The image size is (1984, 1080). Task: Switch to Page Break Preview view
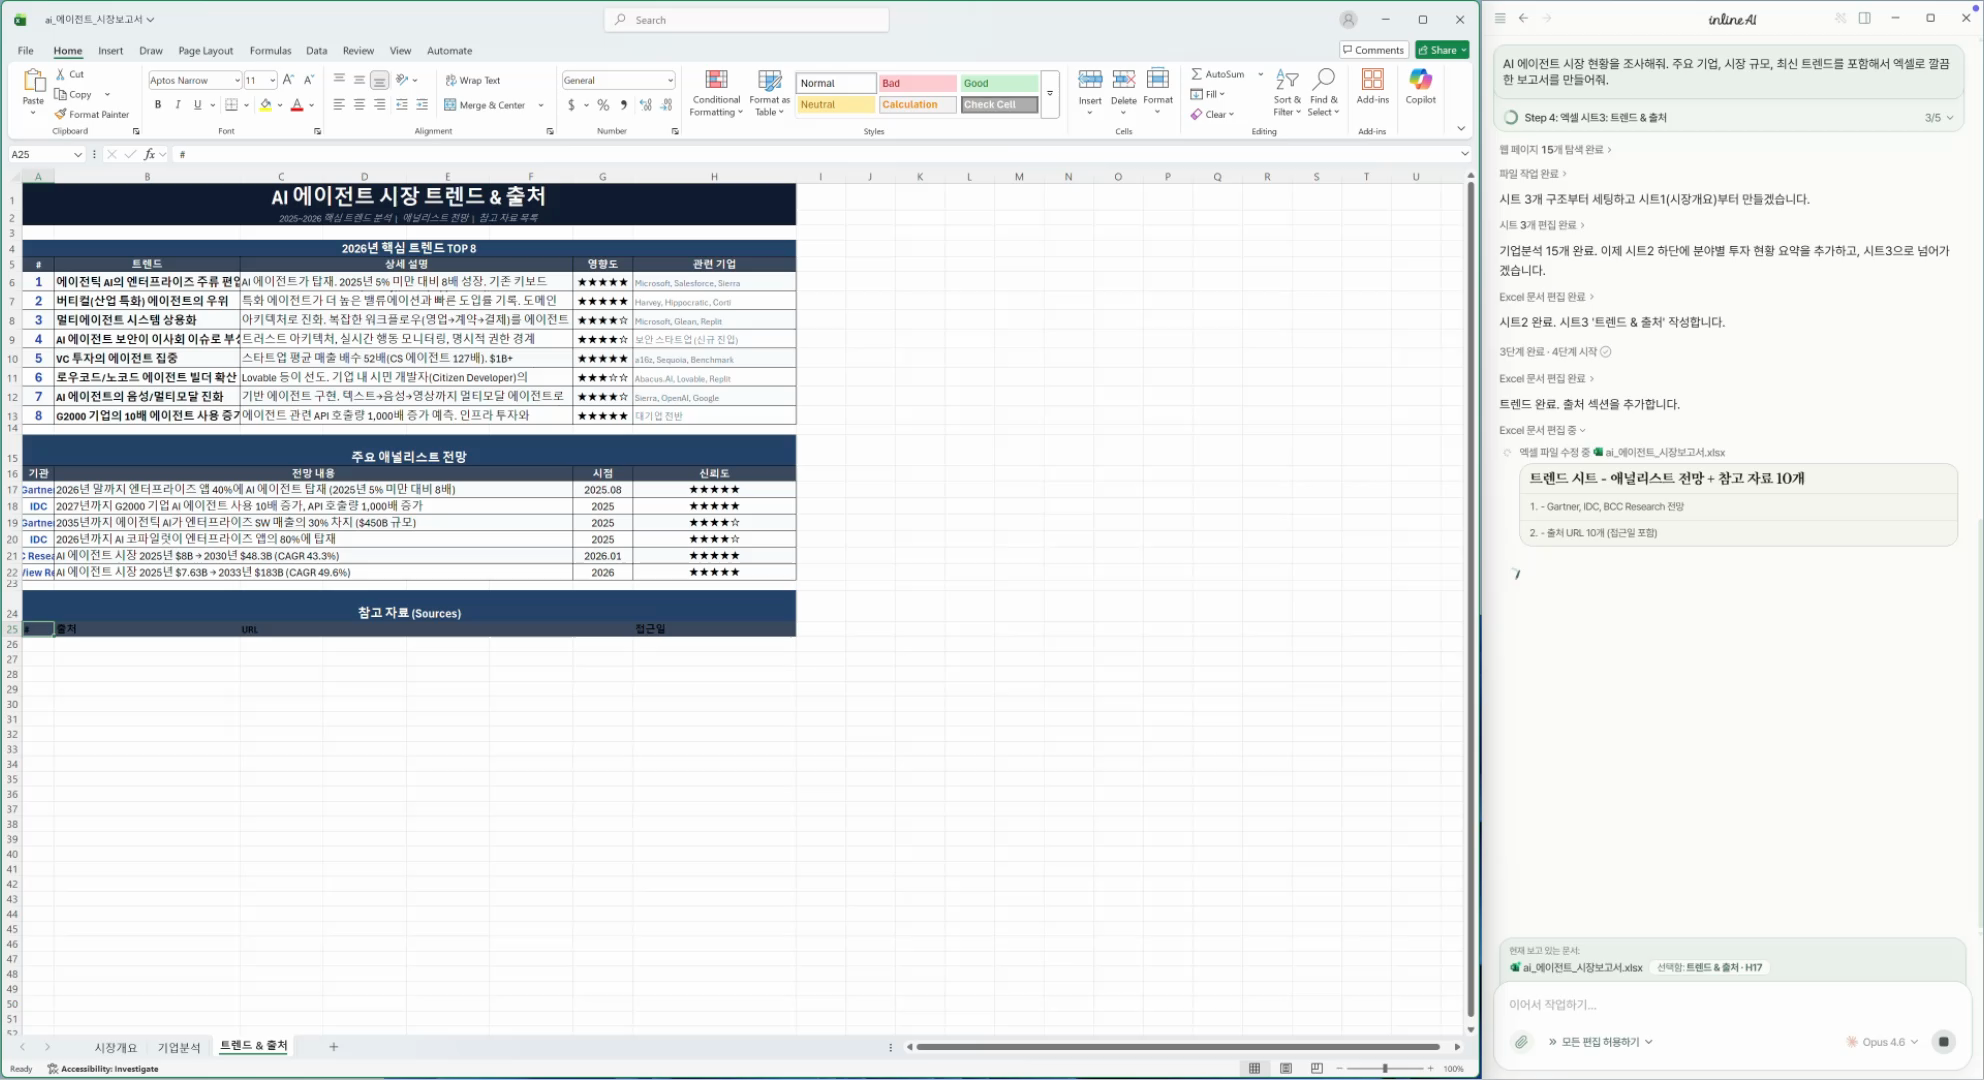coord(1316,1068)
